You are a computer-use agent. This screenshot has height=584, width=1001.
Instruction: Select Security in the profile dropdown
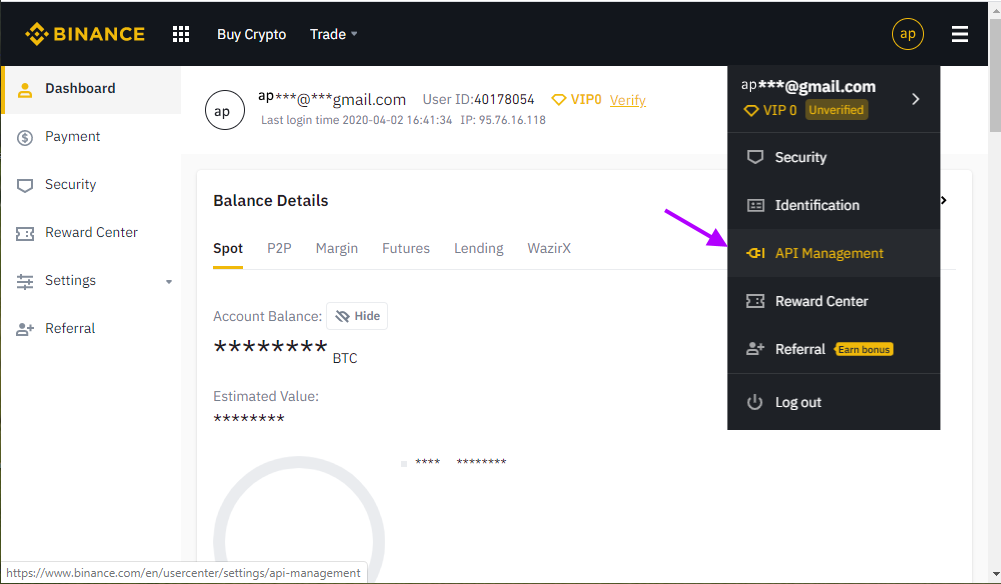click(834, 157)
